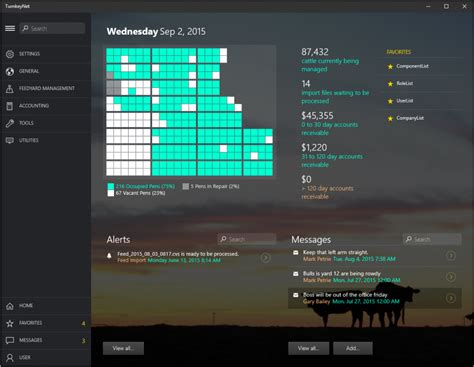Screen dimensions: 474x367
Task: Click the Feedyard Management icon
Action: pyautogui.click(x=10, y=89)
